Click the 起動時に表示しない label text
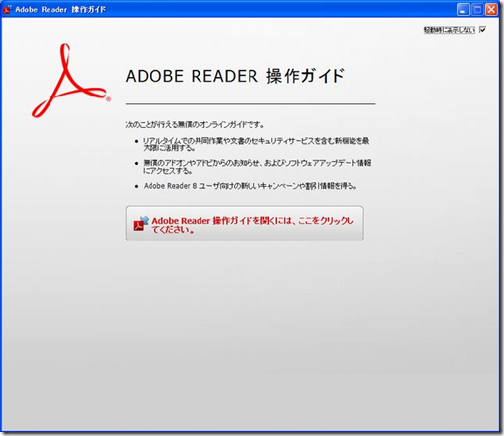This screenshot has height=436, width=504. point(449,30)
